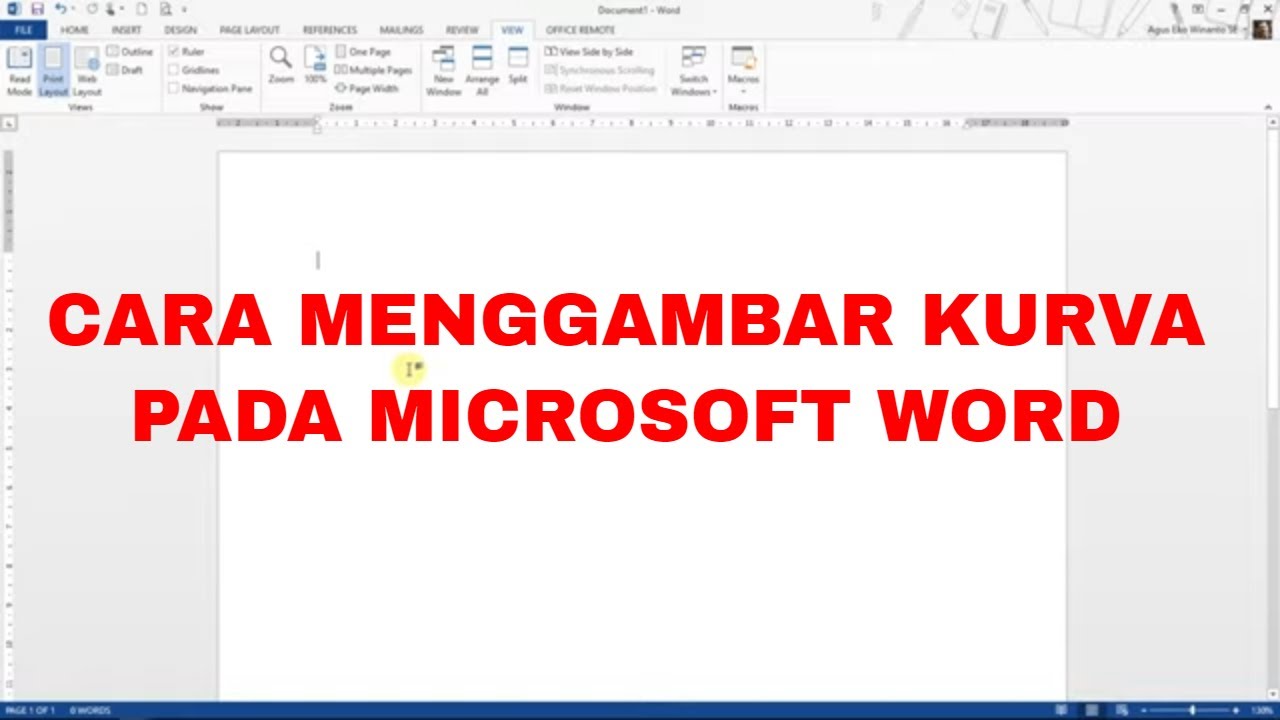Save document from Quick Access Toolbar

(x=37, y=9)
